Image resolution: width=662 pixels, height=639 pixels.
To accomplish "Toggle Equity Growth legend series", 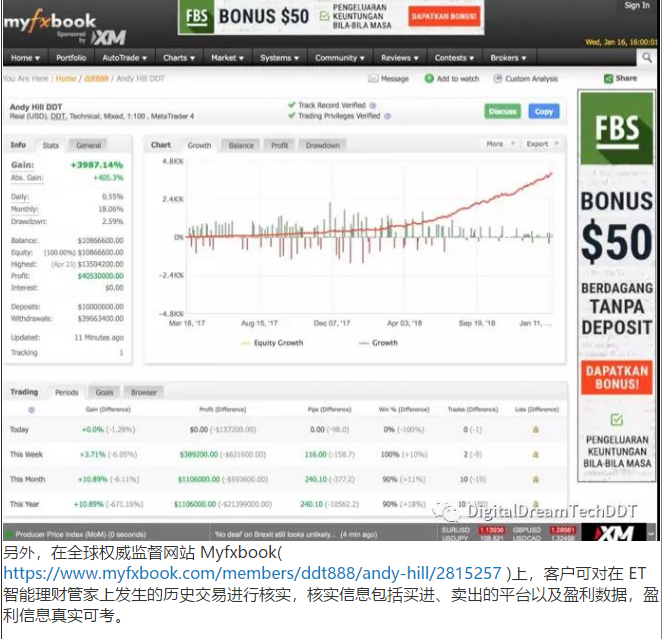I will click(x=272, y=343).
